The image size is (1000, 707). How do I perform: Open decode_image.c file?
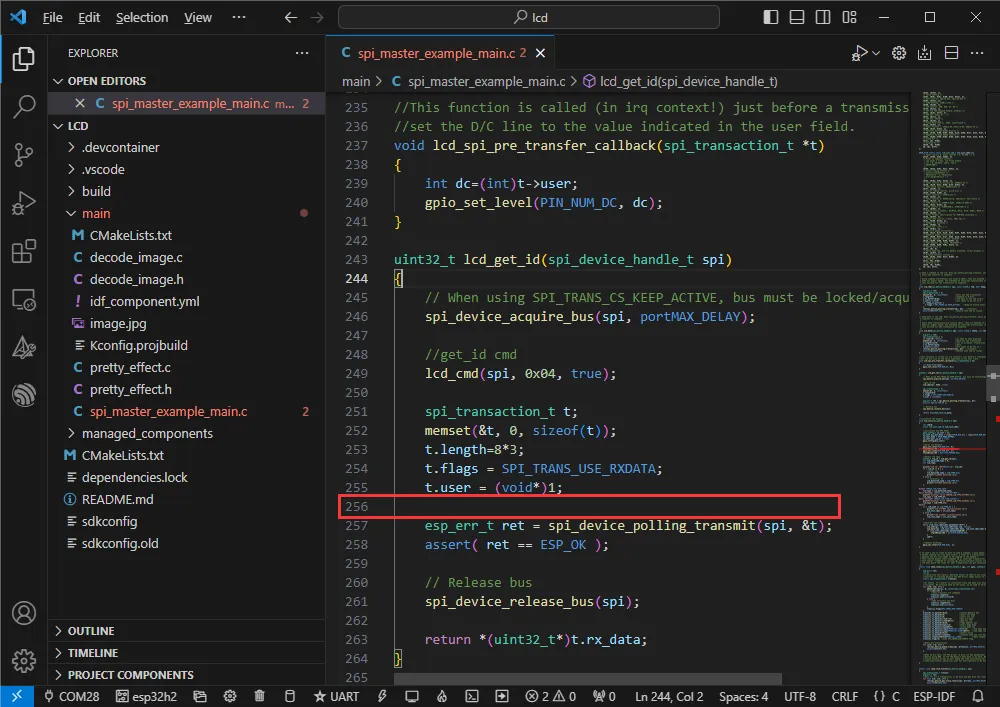pyautogui.click(x=187, y=257)
